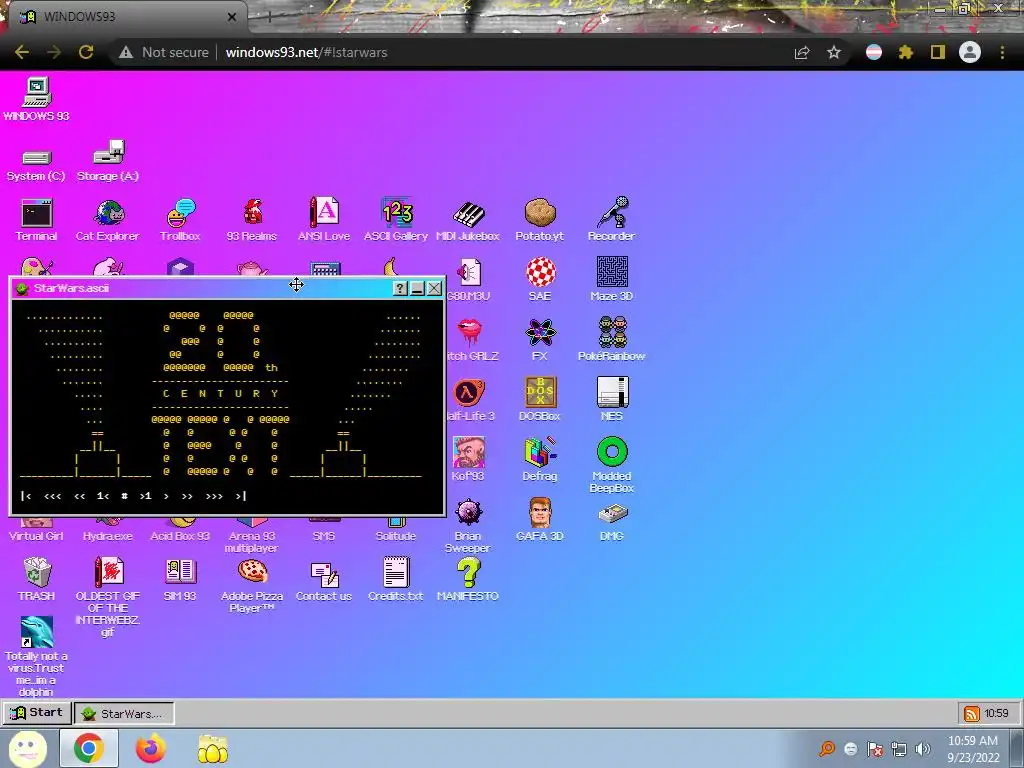Open the Contact us icon
Screen dimensions: 1024x768
(324, 575)
